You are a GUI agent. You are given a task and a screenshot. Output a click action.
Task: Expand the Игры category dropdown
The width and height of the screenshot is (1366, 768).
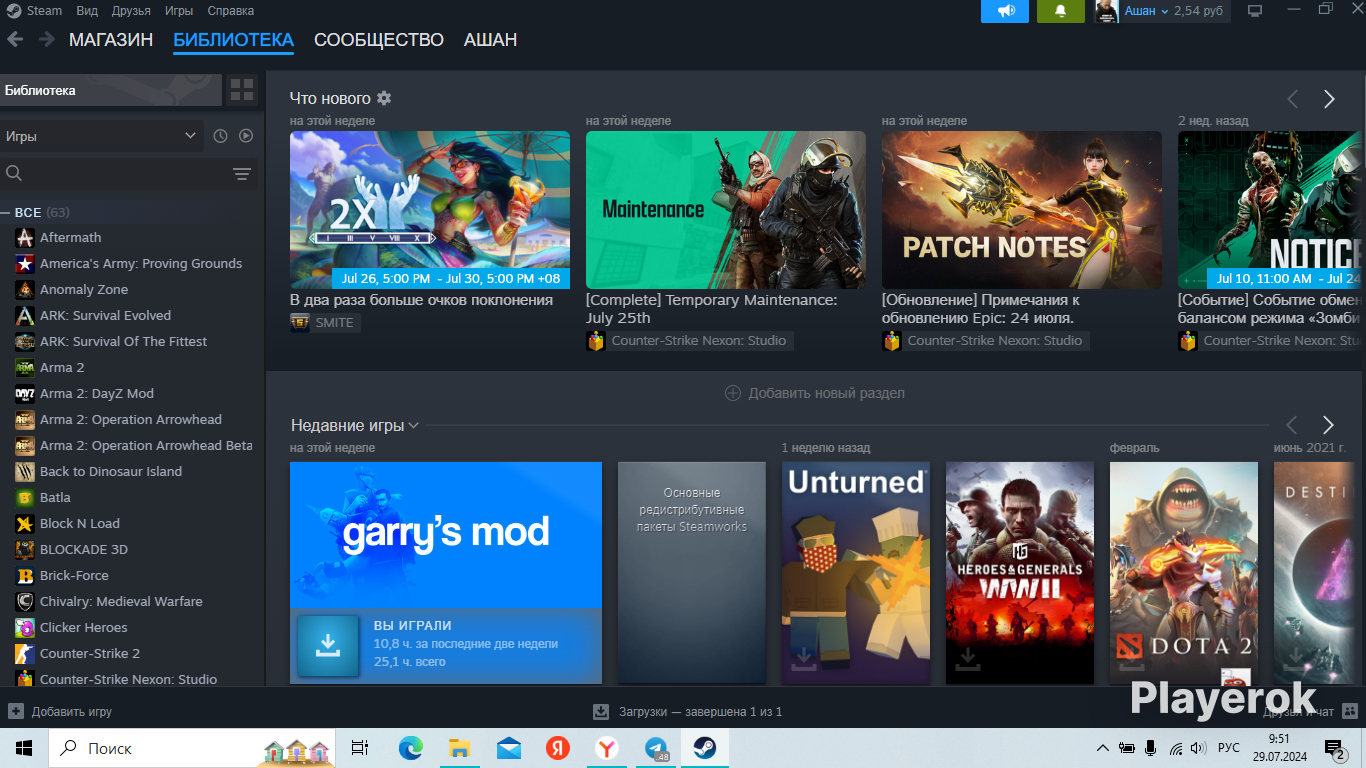coord(102,136)
